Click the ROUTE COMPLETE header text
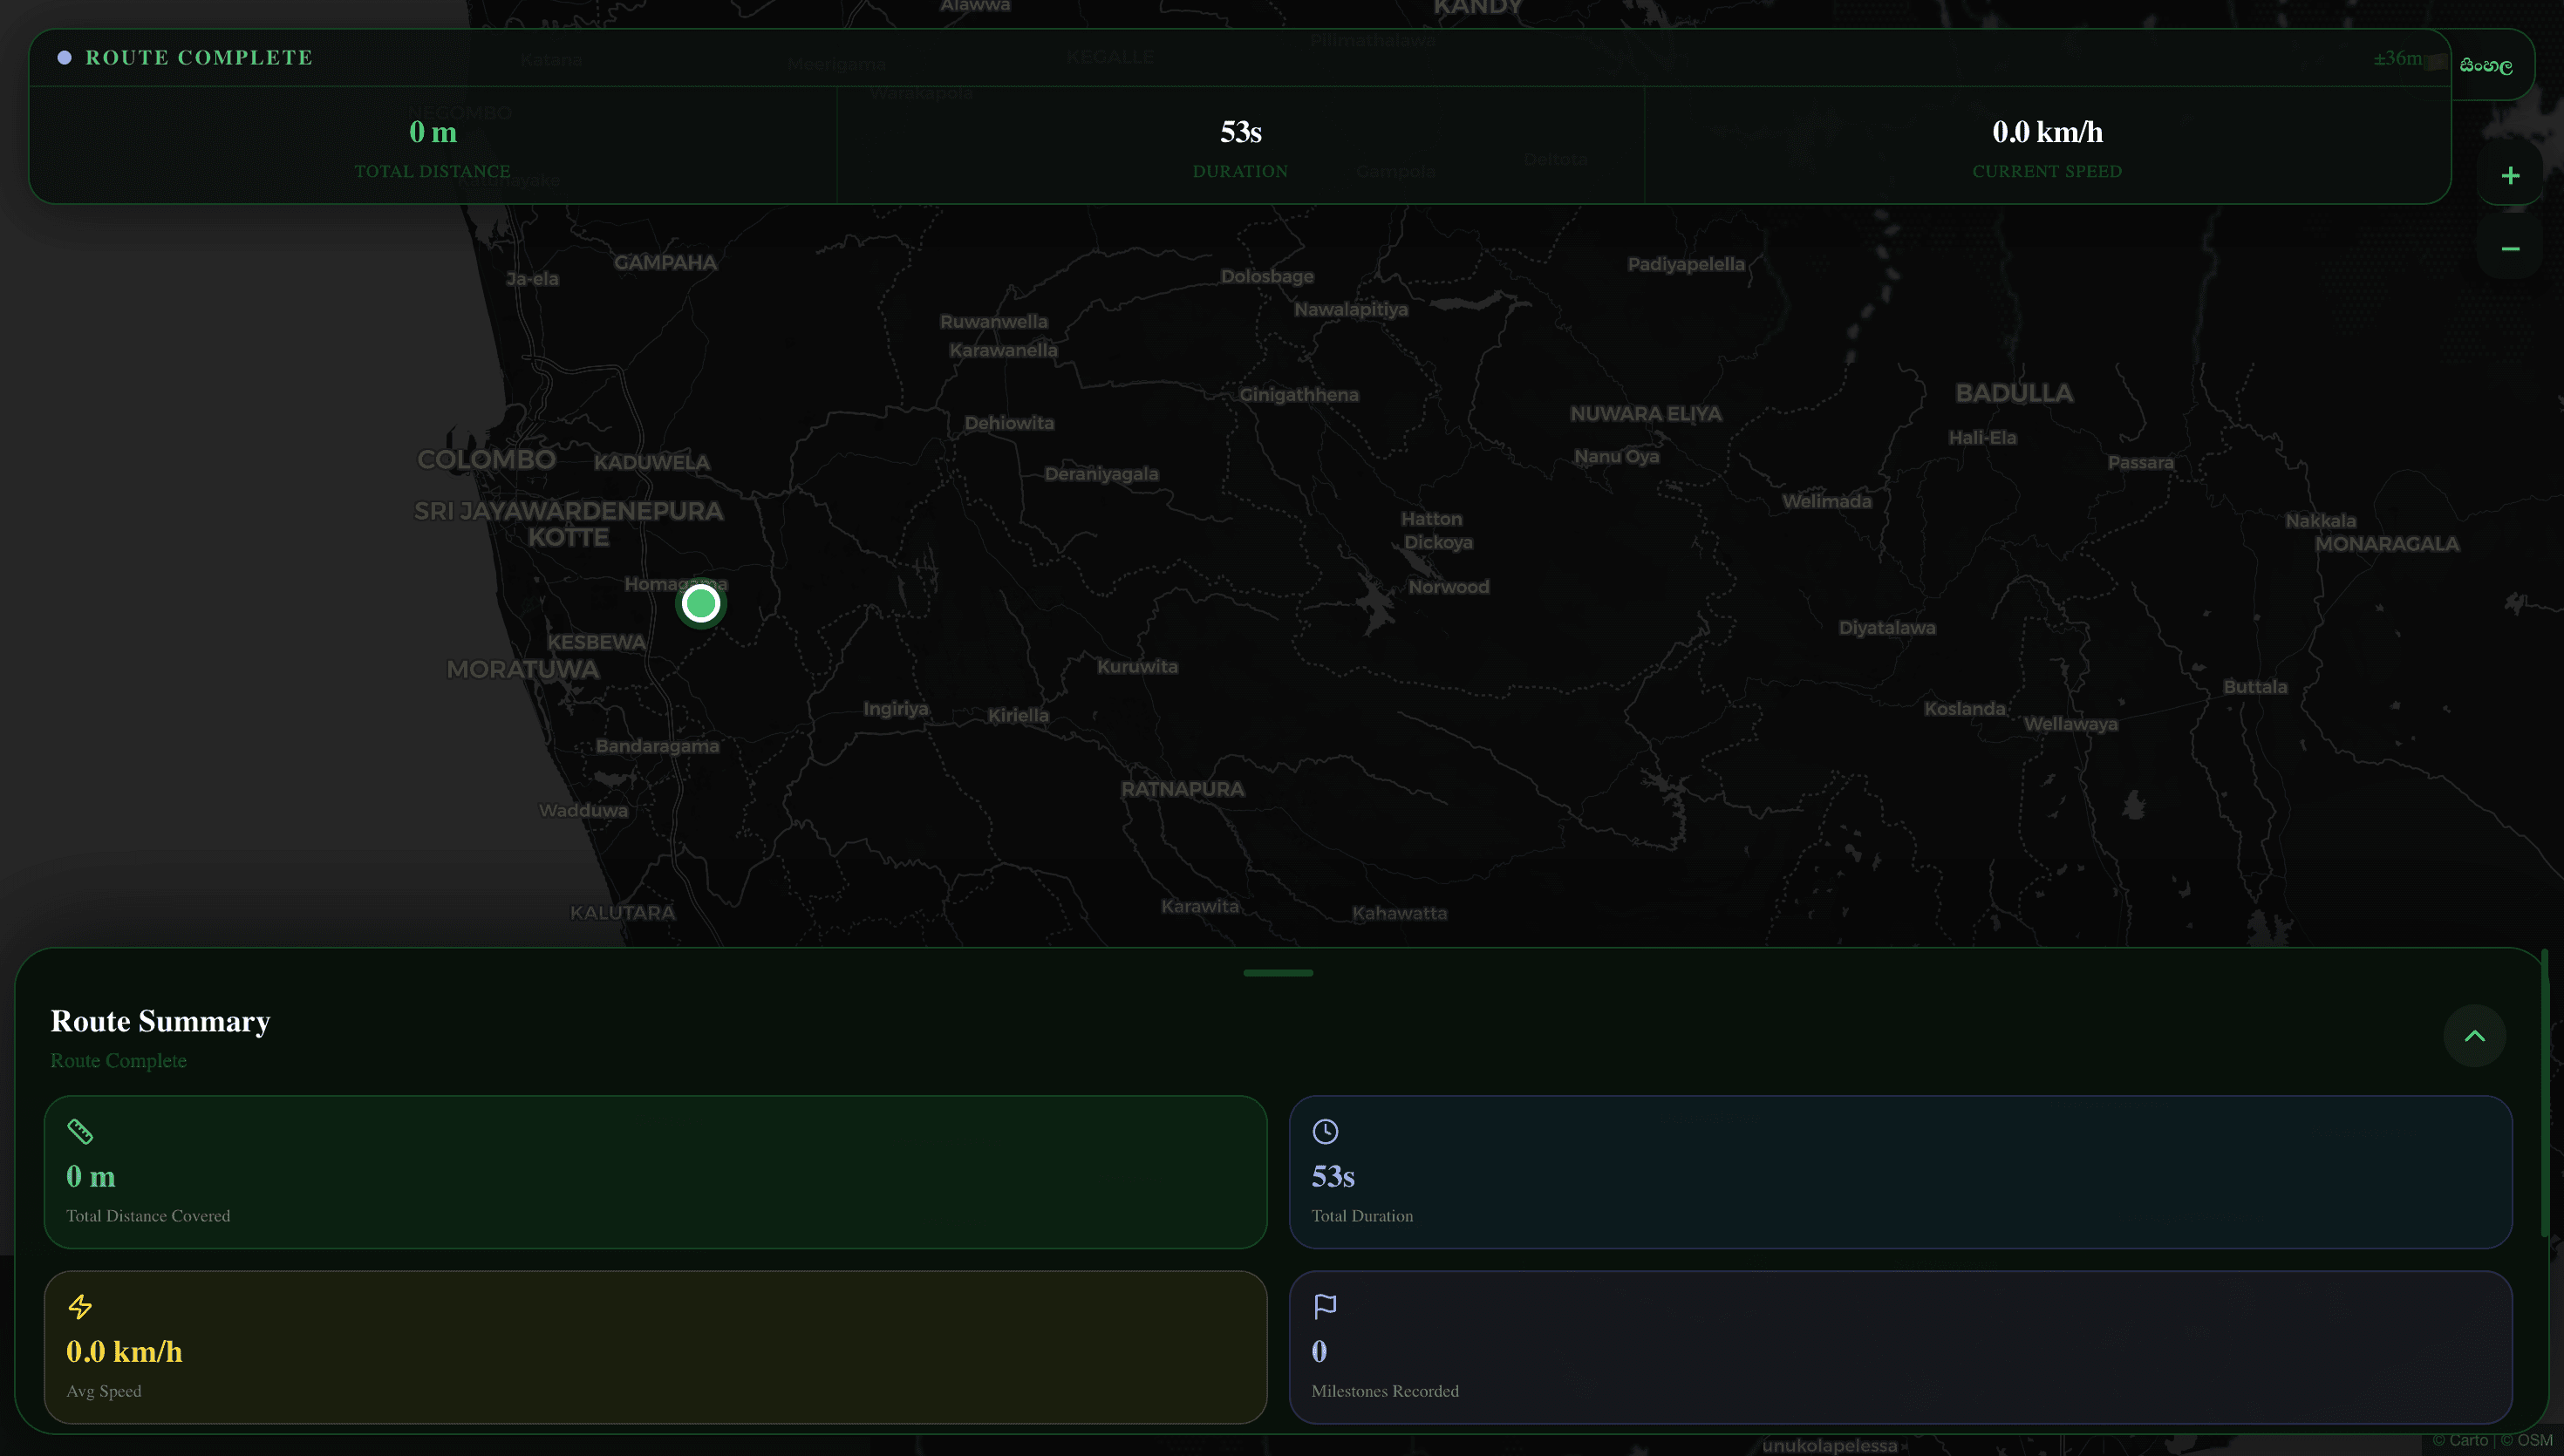This screenshot has width=2564, height=1456. [199, 58]
